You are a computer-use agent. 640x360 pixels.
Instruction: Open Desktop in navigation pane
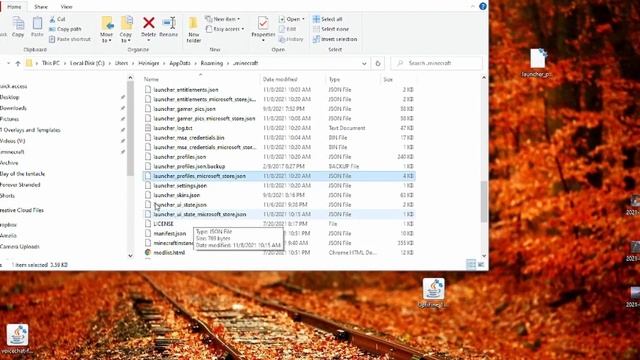click(x=9, y=97)
